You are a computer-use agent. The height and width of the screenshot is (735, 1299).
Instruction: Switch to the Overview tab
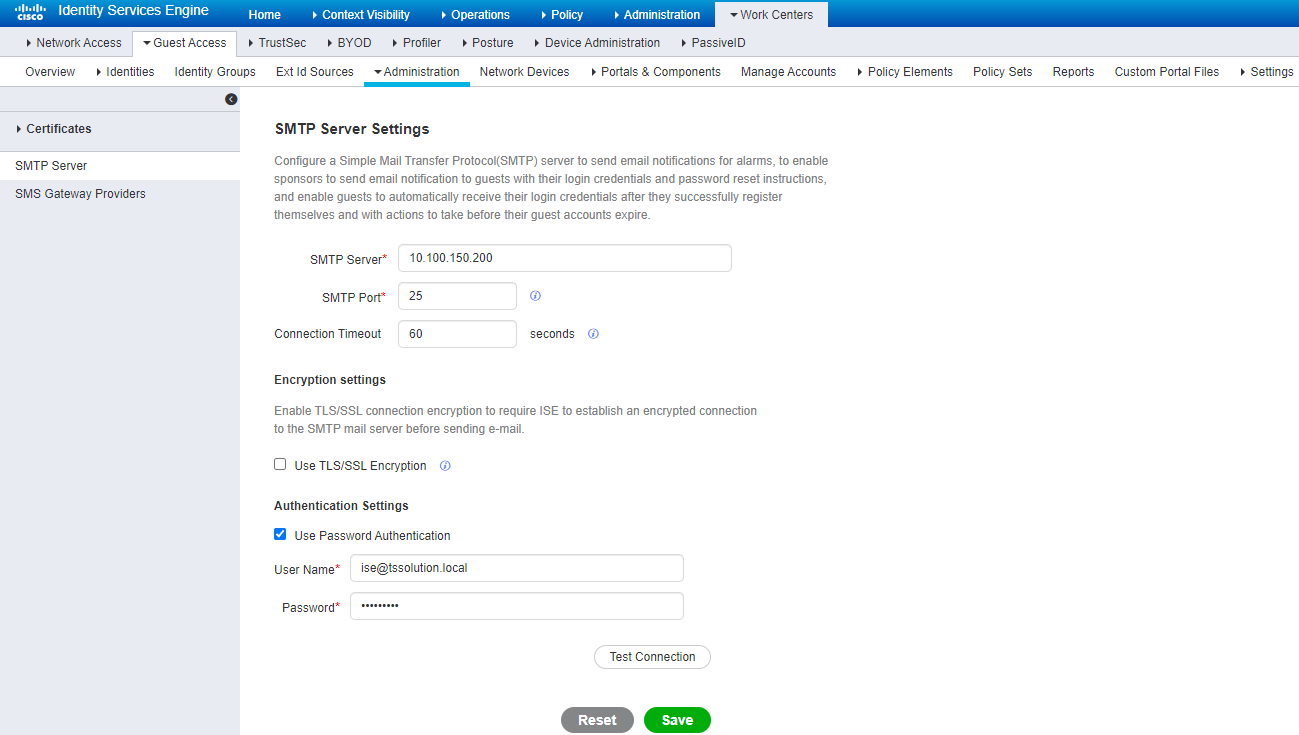coord(50,72)
